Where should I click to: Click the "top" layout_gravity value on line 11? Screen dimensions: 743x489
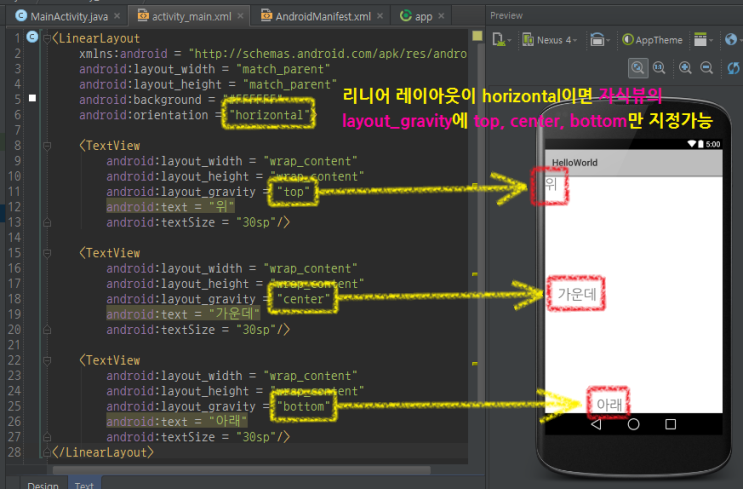[x=293, y=192]
